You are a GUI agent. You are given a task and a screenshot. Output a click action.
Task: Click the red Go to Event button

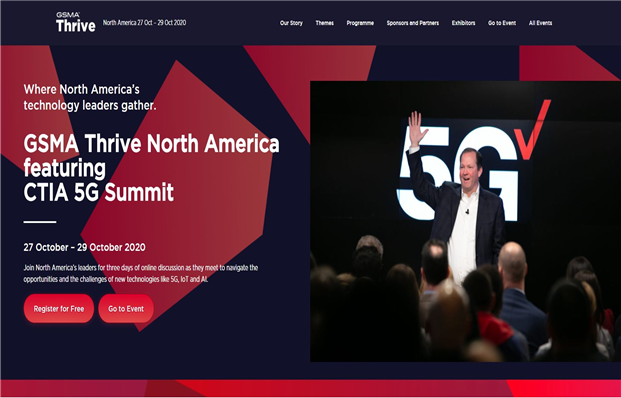(x=126, y=308)
